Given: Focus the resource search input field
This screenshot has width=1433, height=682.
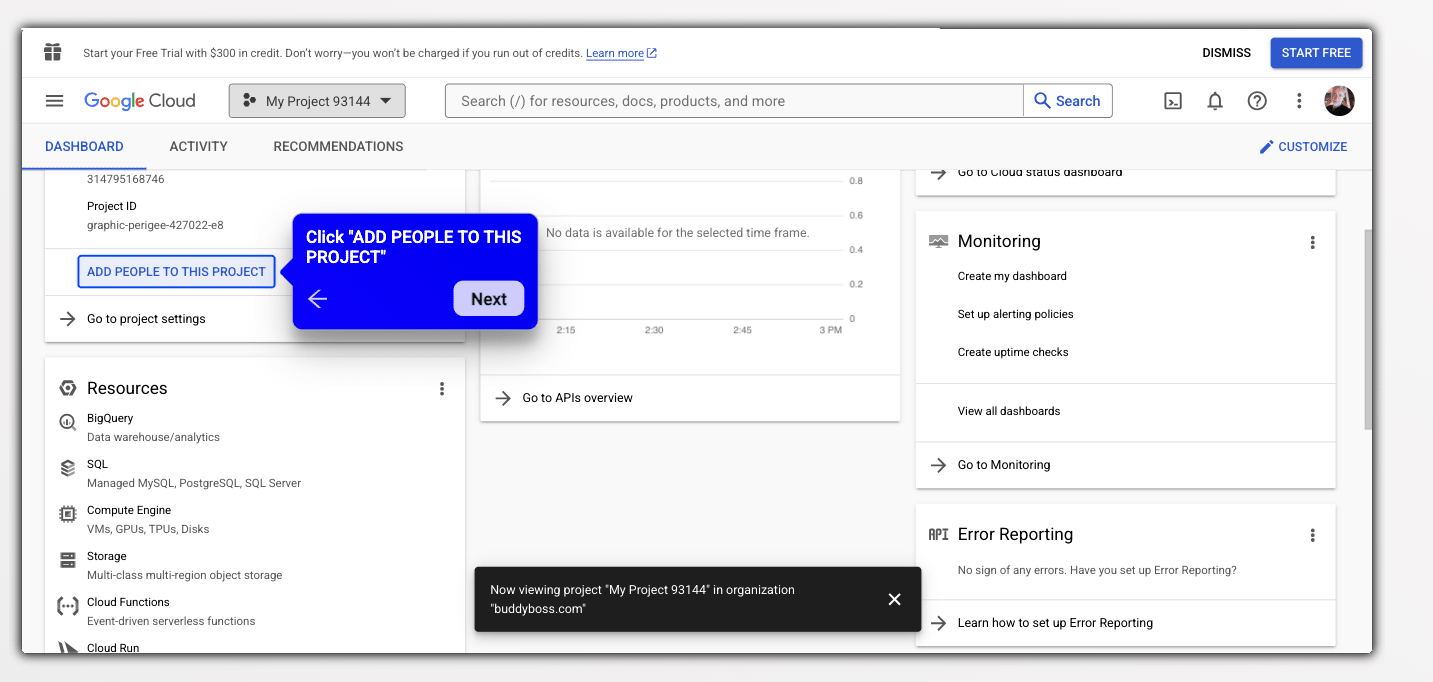Looking at the screenshot, I should [x=734, y=101].
